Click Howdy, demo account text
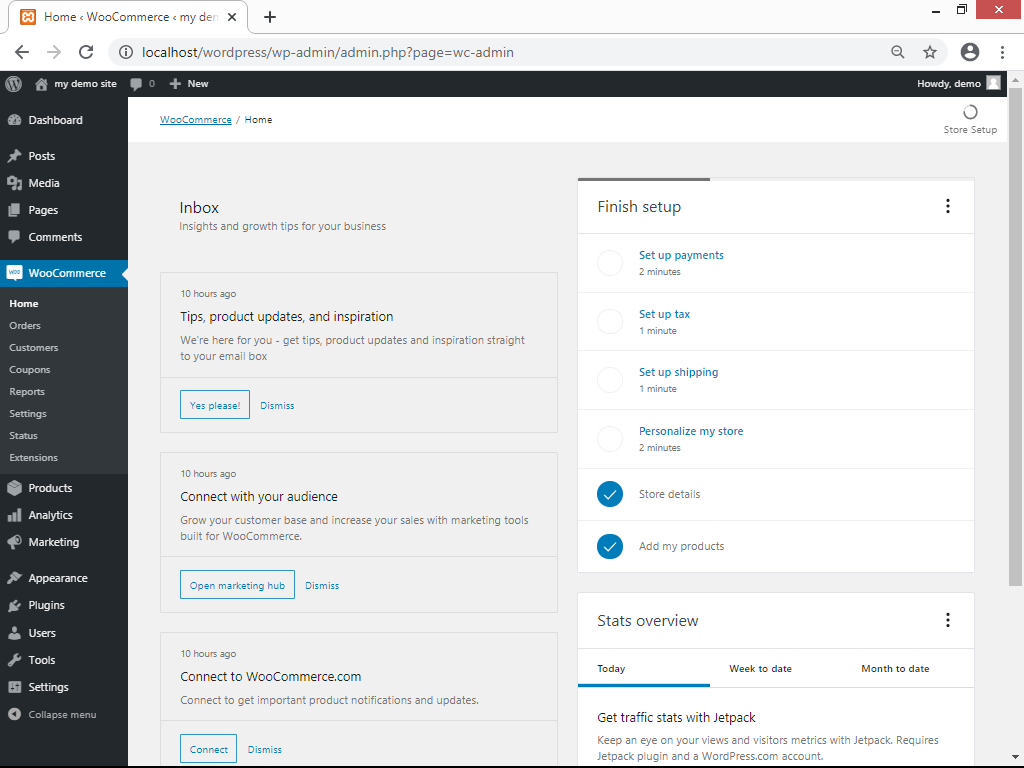The width and height of the screenshot is (1024, 768). tap(948, 84)
